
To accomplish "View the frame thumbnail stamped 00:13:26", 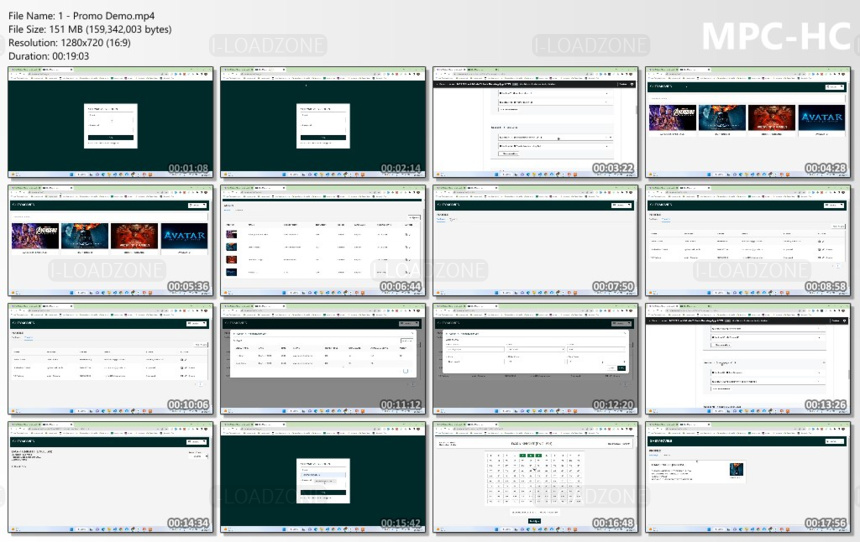I will click(748, 359).
